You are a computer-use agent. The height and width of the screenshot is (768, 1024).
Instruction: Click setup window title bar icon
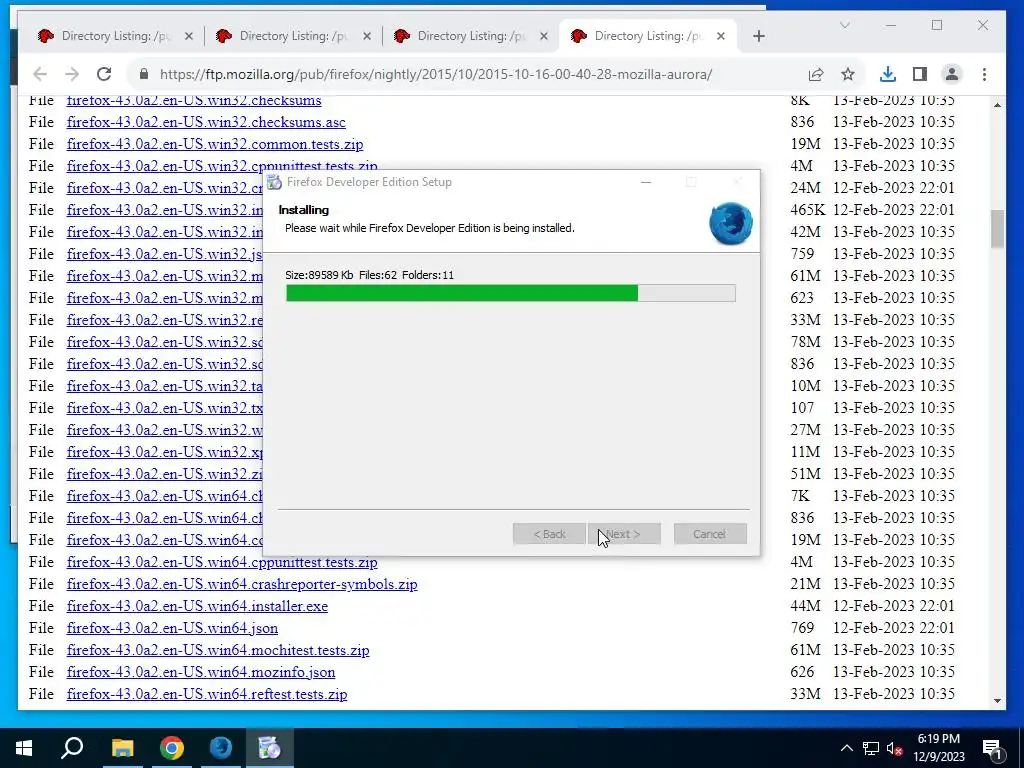pyautogui.click(x=274, y=182)
